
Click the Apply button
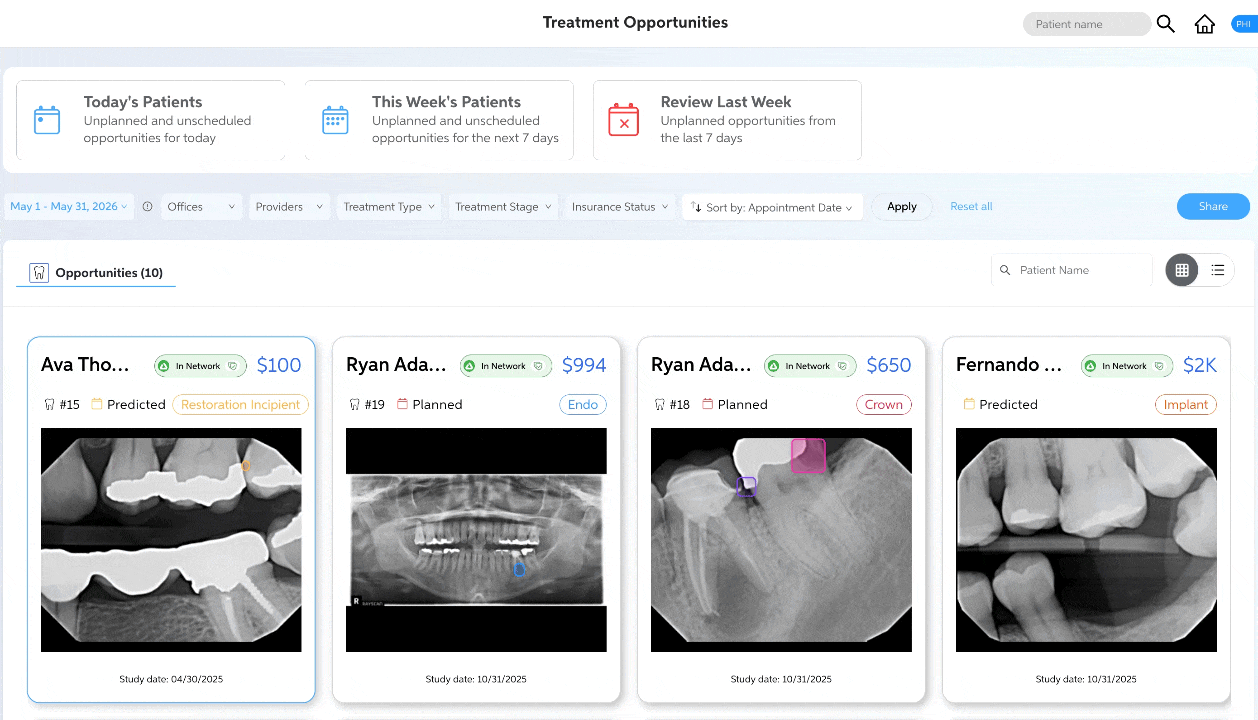pos(902,207)
